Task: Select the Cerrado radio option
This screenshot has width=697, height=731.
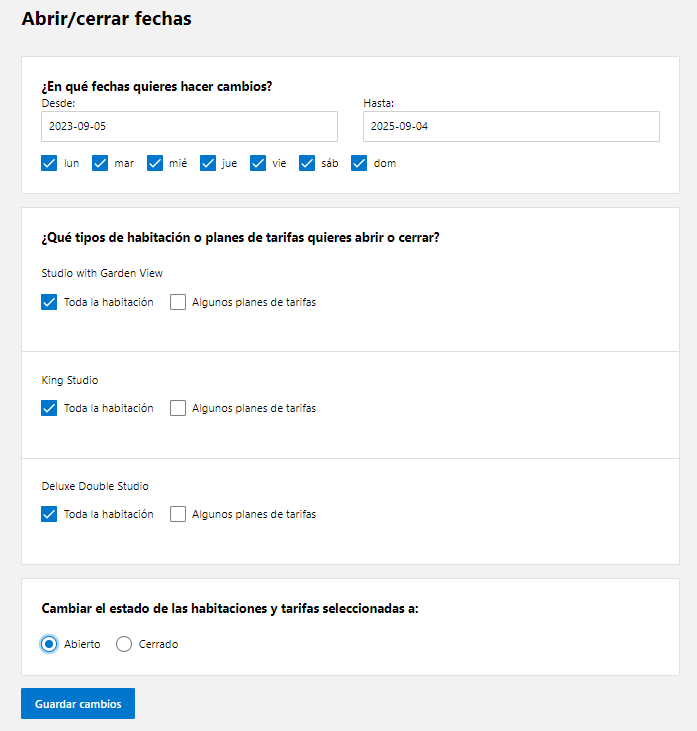Action: tap(124, 644)
